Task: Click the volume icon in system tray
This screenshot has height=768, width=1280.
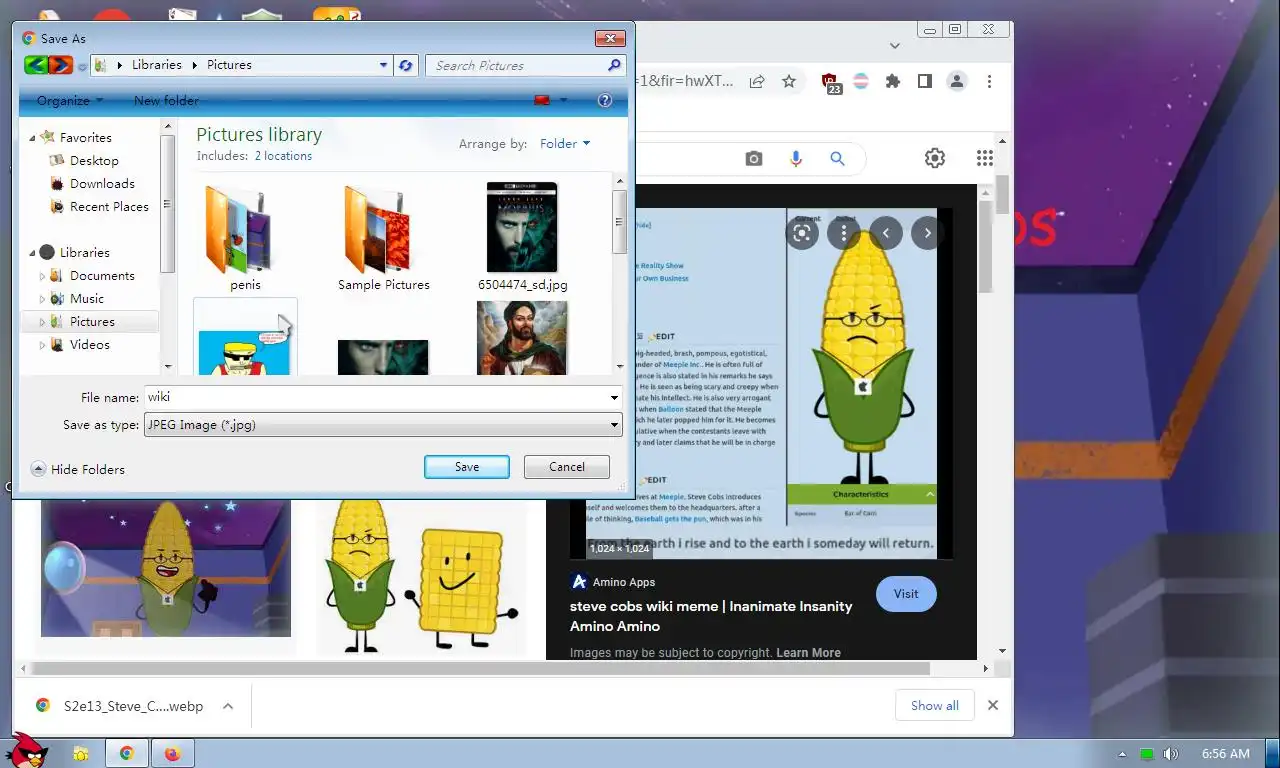Action: point(1171,754)
